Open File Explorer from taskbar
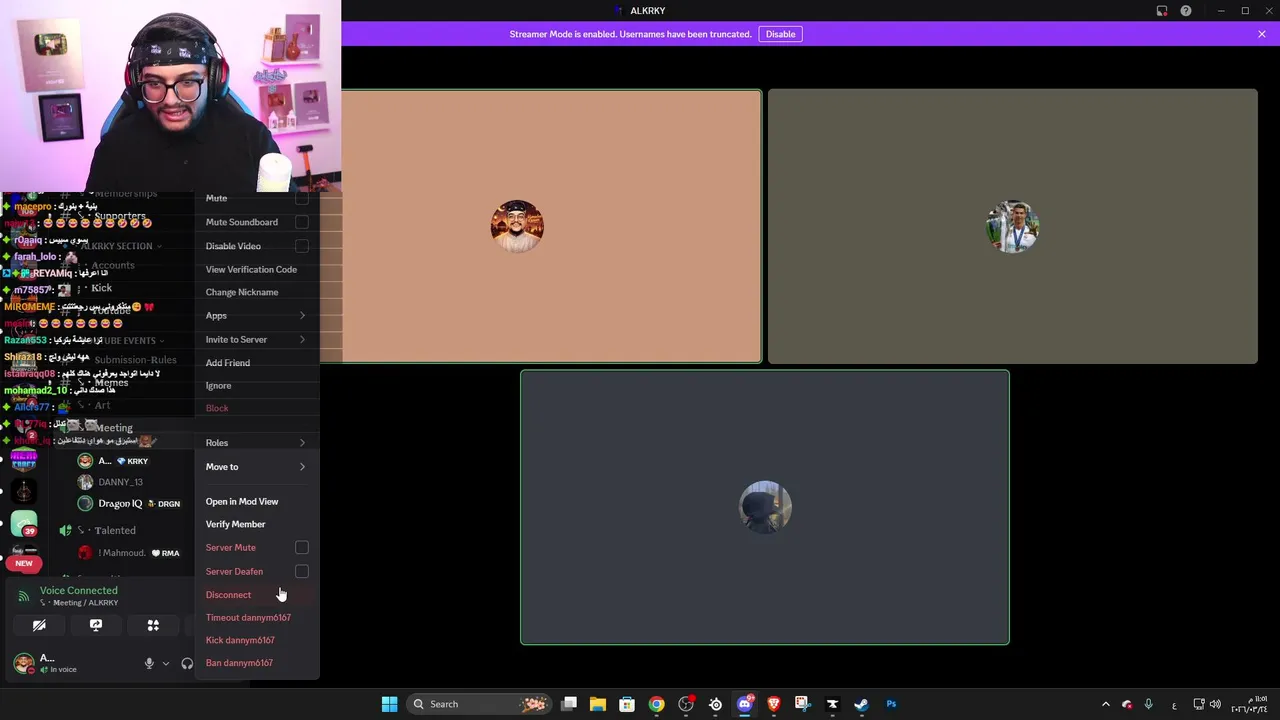This screenshot has width=1280, height=720. (x=597, y=704)
